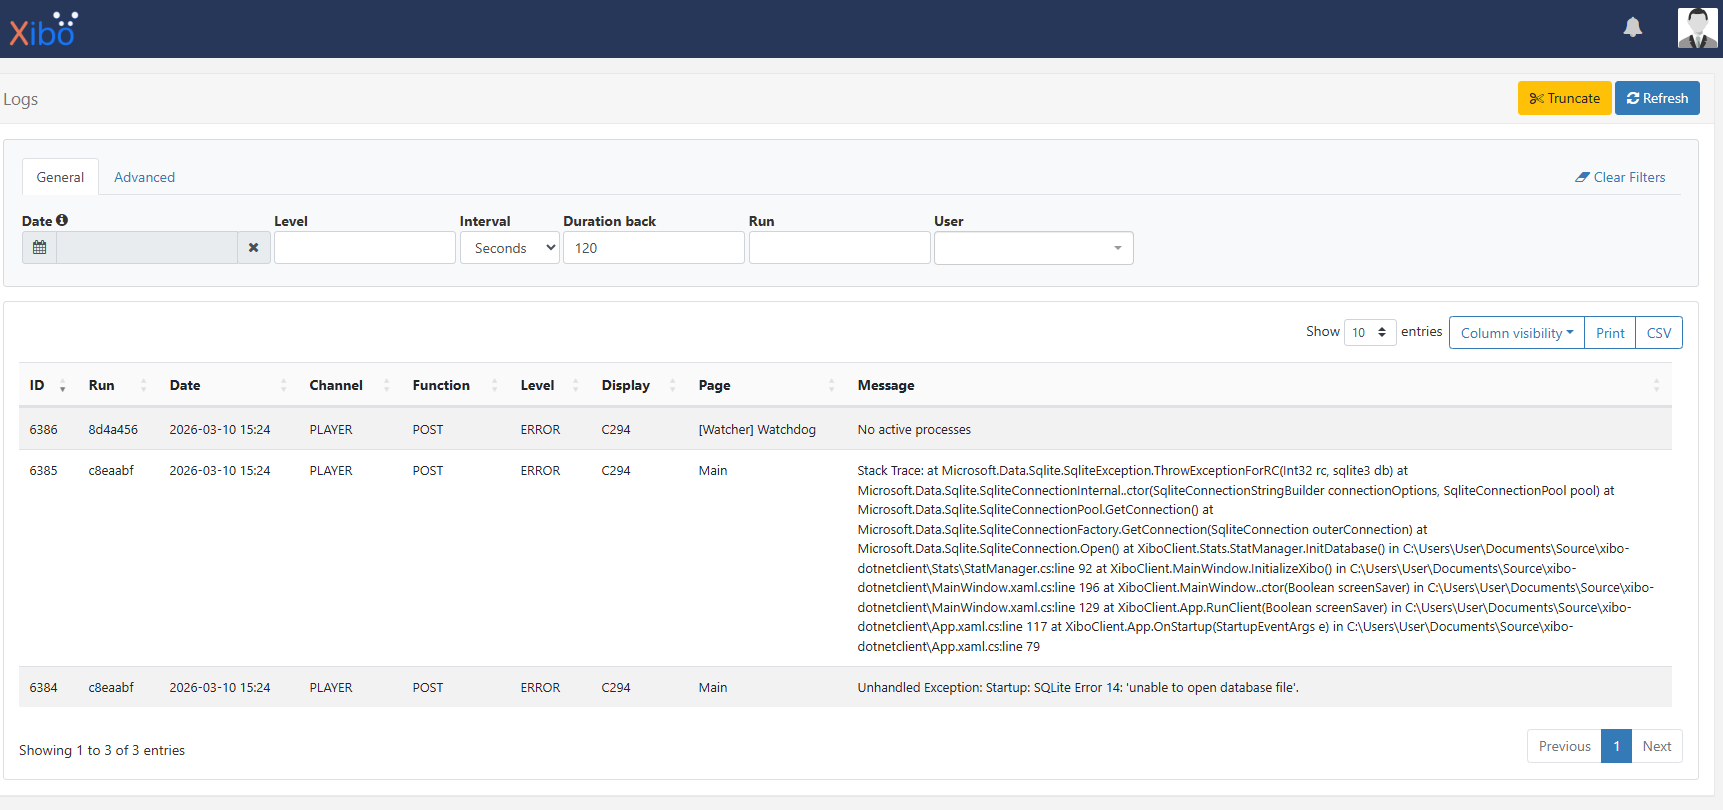Image resolution: width=1723 pixels, height=810 pixels.
Task: Sort the table by the Message column
Action: (x=886, y=386)
